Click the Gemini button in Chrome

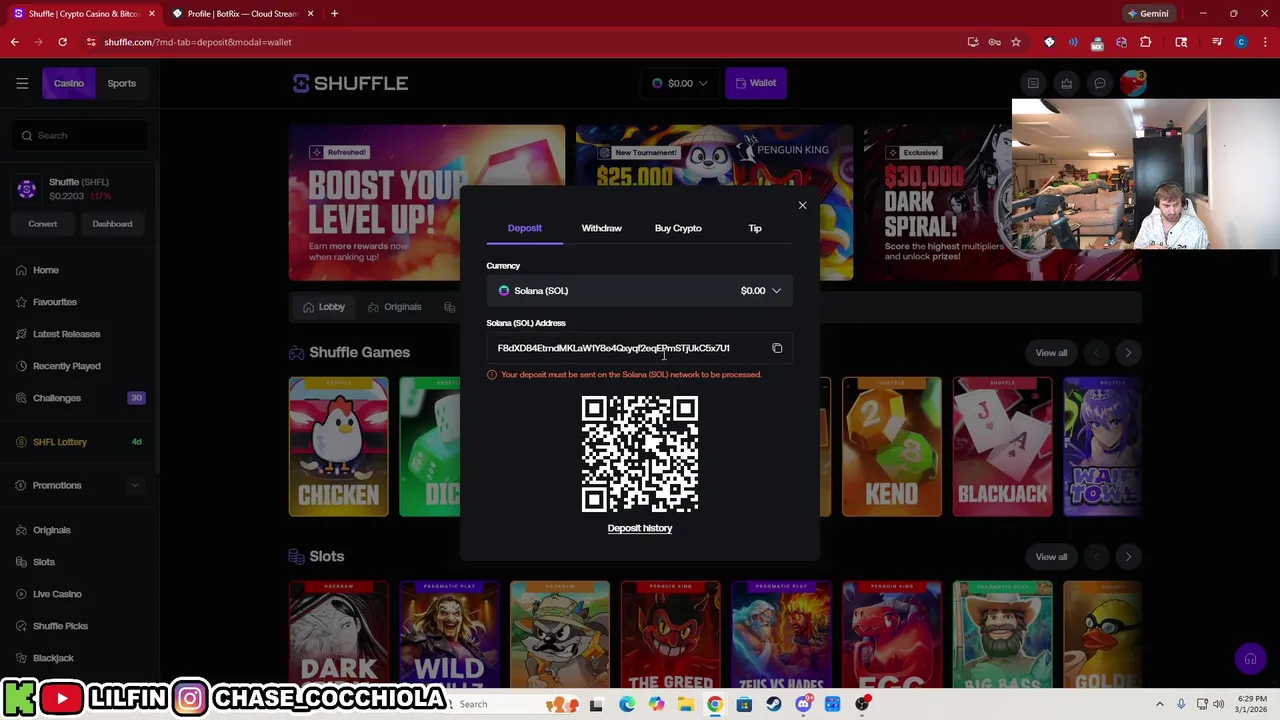click(1148, 13)
